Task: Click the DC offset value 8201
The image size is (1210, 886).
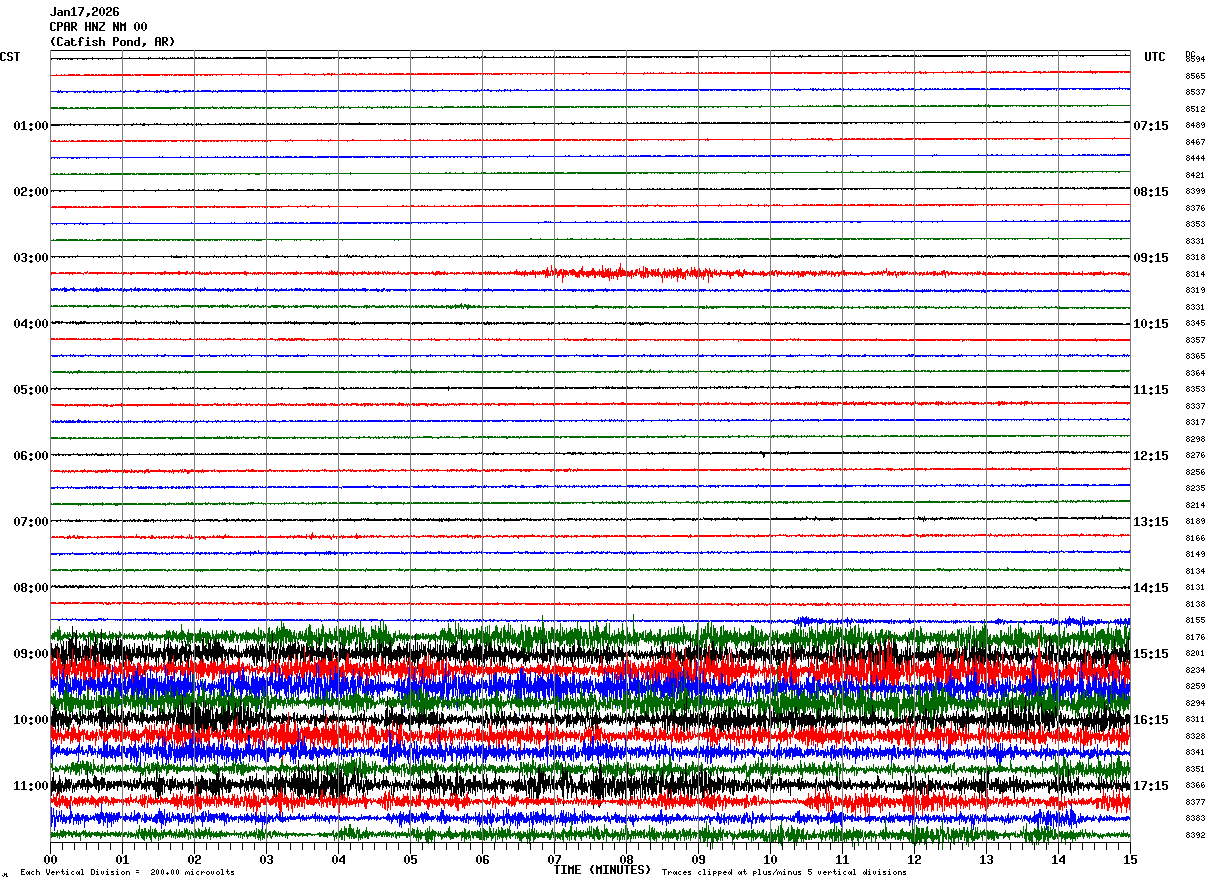Action: (1195, 653)
